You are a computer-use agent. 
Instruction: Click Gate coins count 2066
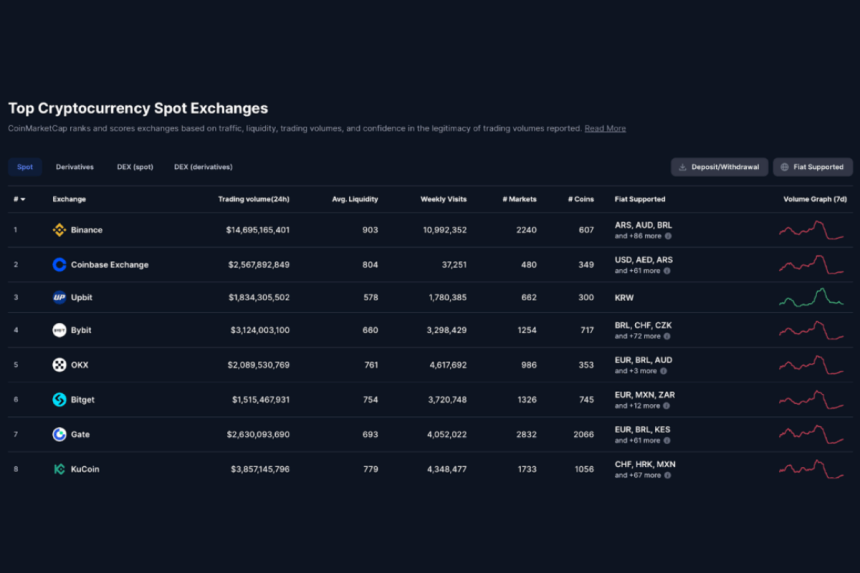click(x=584, y=434)
